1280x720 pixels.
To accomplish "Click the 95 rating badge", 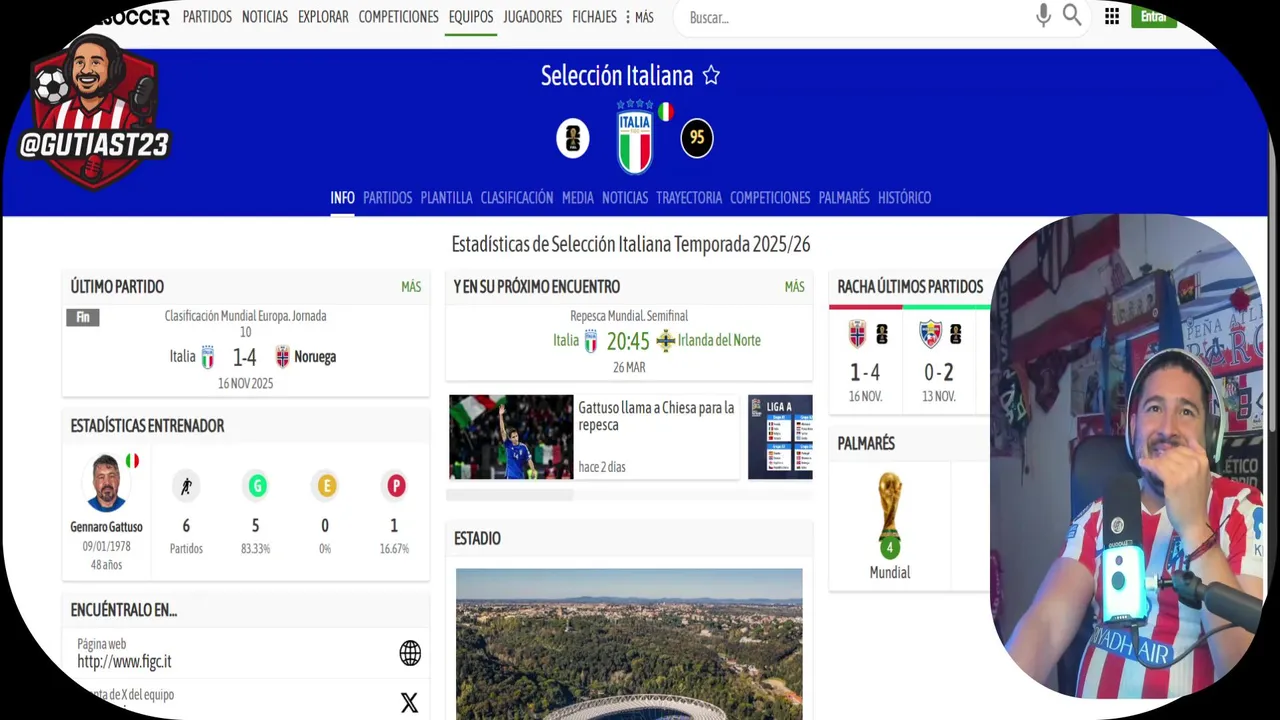I will click(697, 138).
